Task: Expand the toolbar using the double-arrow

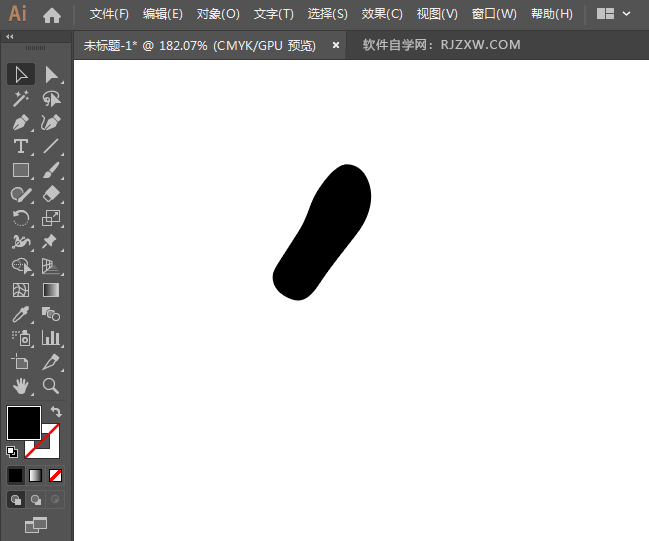Action: 10,36
